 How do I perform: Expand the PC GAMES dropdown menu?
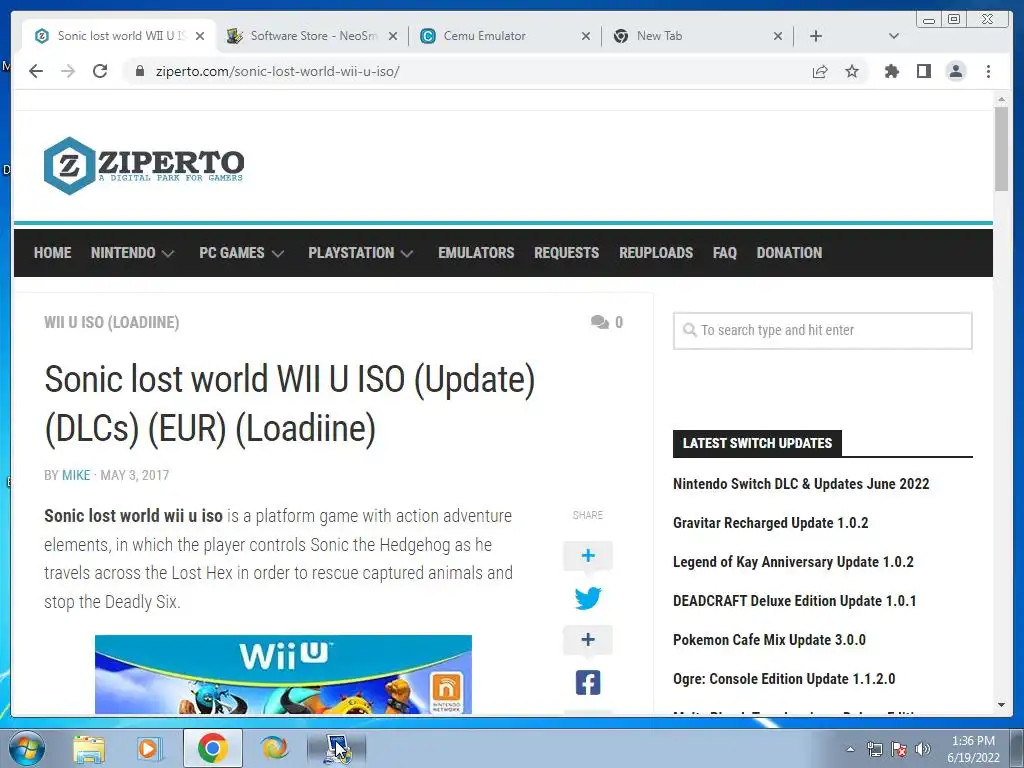tap(241, 253)
